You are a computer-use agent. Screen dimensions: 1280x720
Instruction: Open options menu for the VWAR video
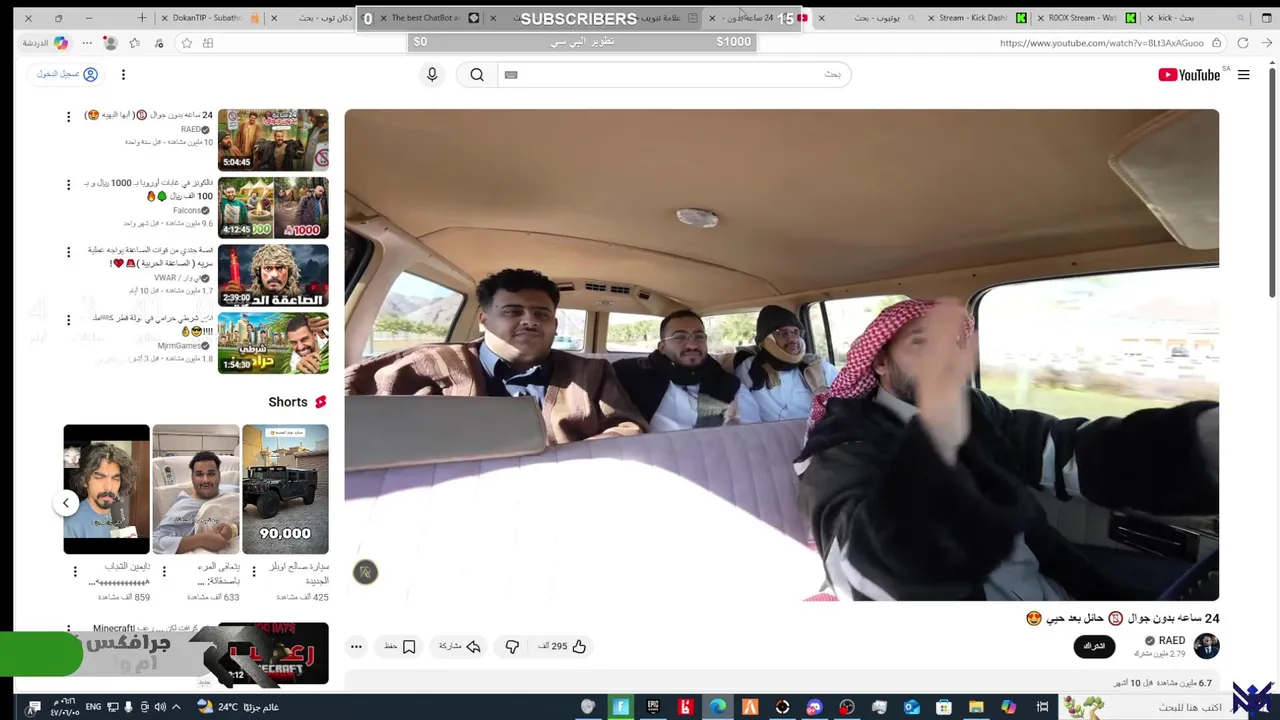pyautogui.click(x=68, y=252)
